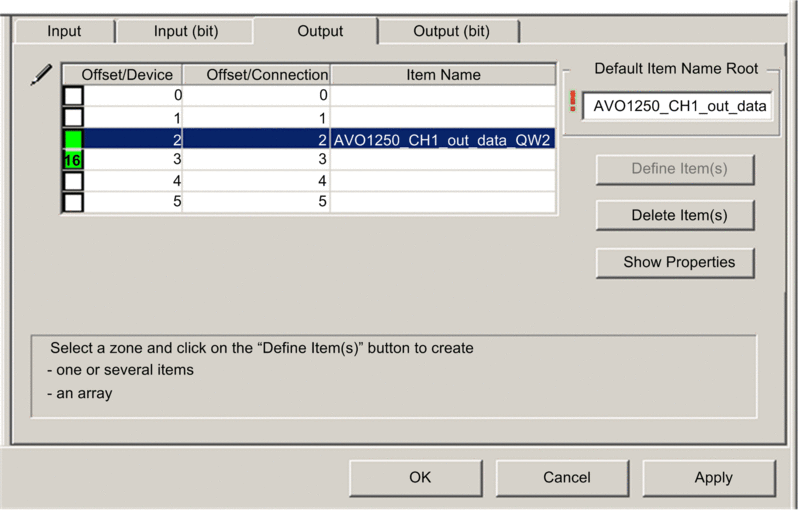Click the pencil edit icon
This screenshot has height=510, width=798.
point(41,75)
